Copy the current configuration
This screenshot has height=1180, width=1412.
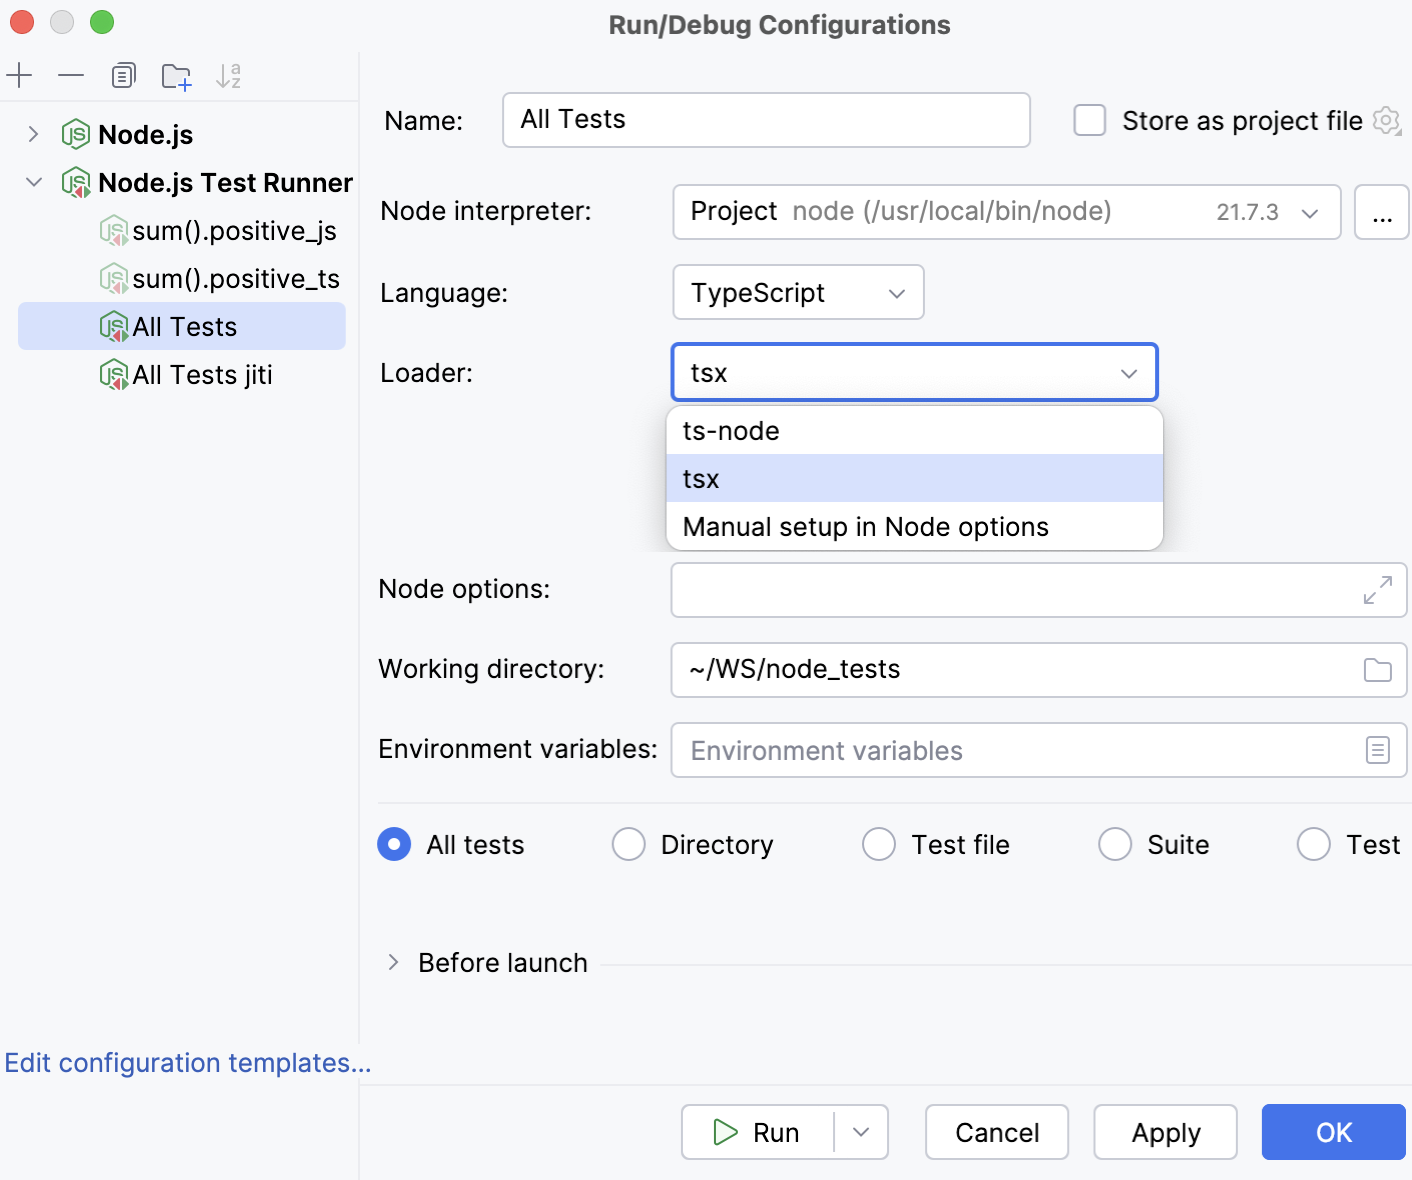tap(123, 75)
